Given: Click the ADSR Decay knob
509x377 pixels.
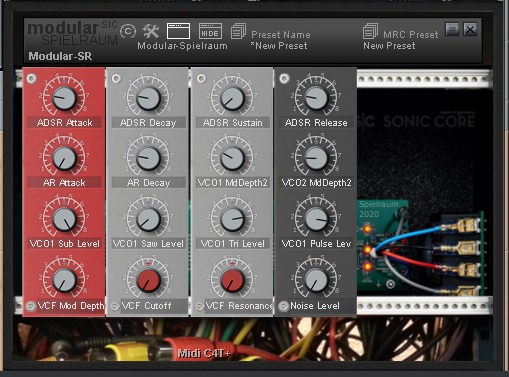Looking at the screenshot, I should [149, 98].
